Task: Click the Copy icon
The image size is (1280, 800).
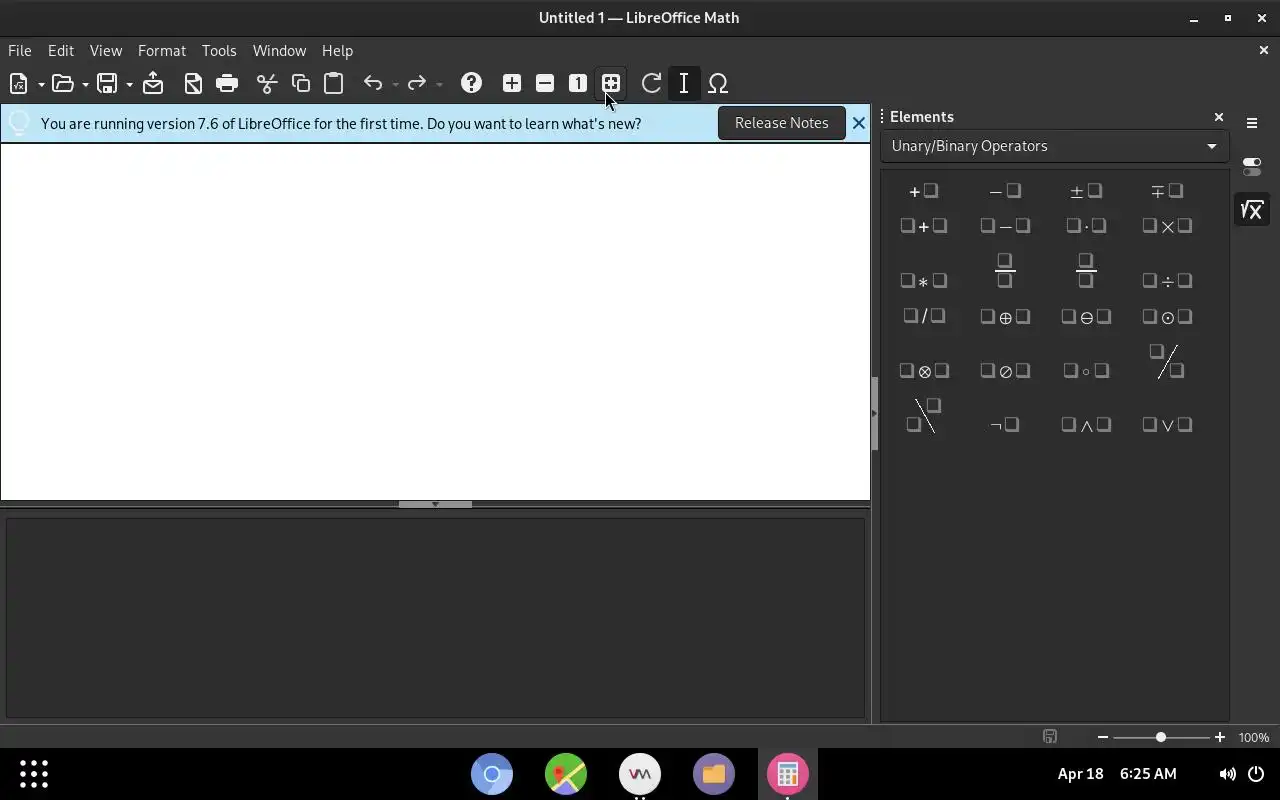Action: point(300,84)
